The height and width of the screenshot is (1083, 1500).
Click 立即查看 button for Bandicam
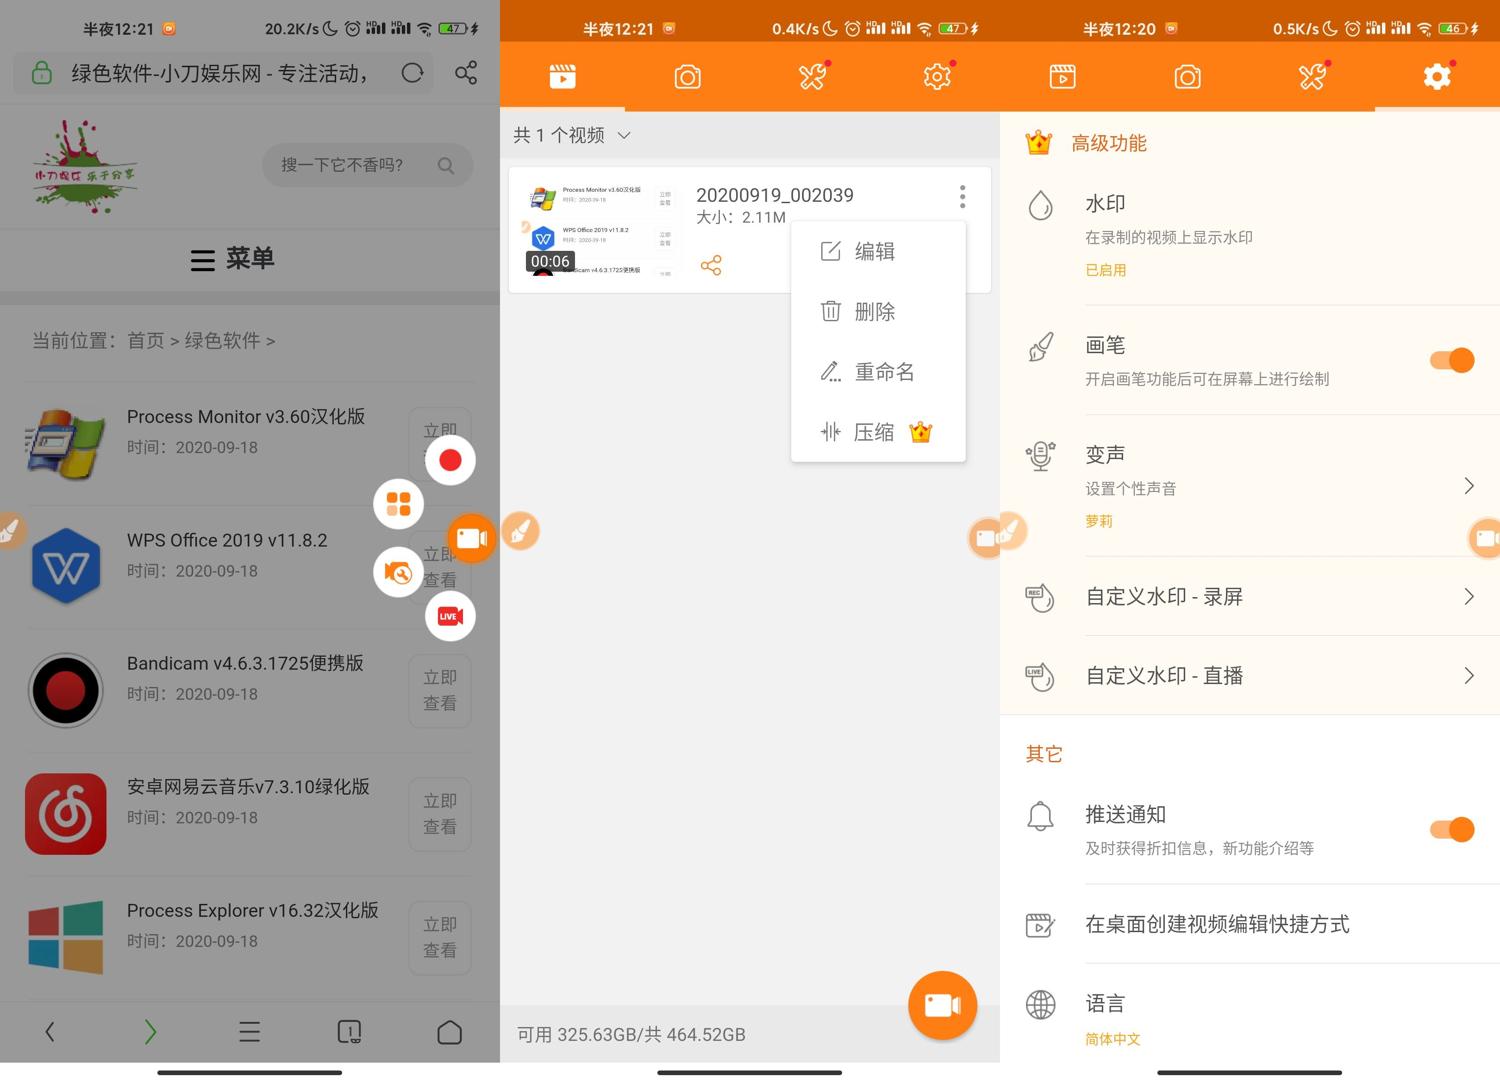(439, 690)
